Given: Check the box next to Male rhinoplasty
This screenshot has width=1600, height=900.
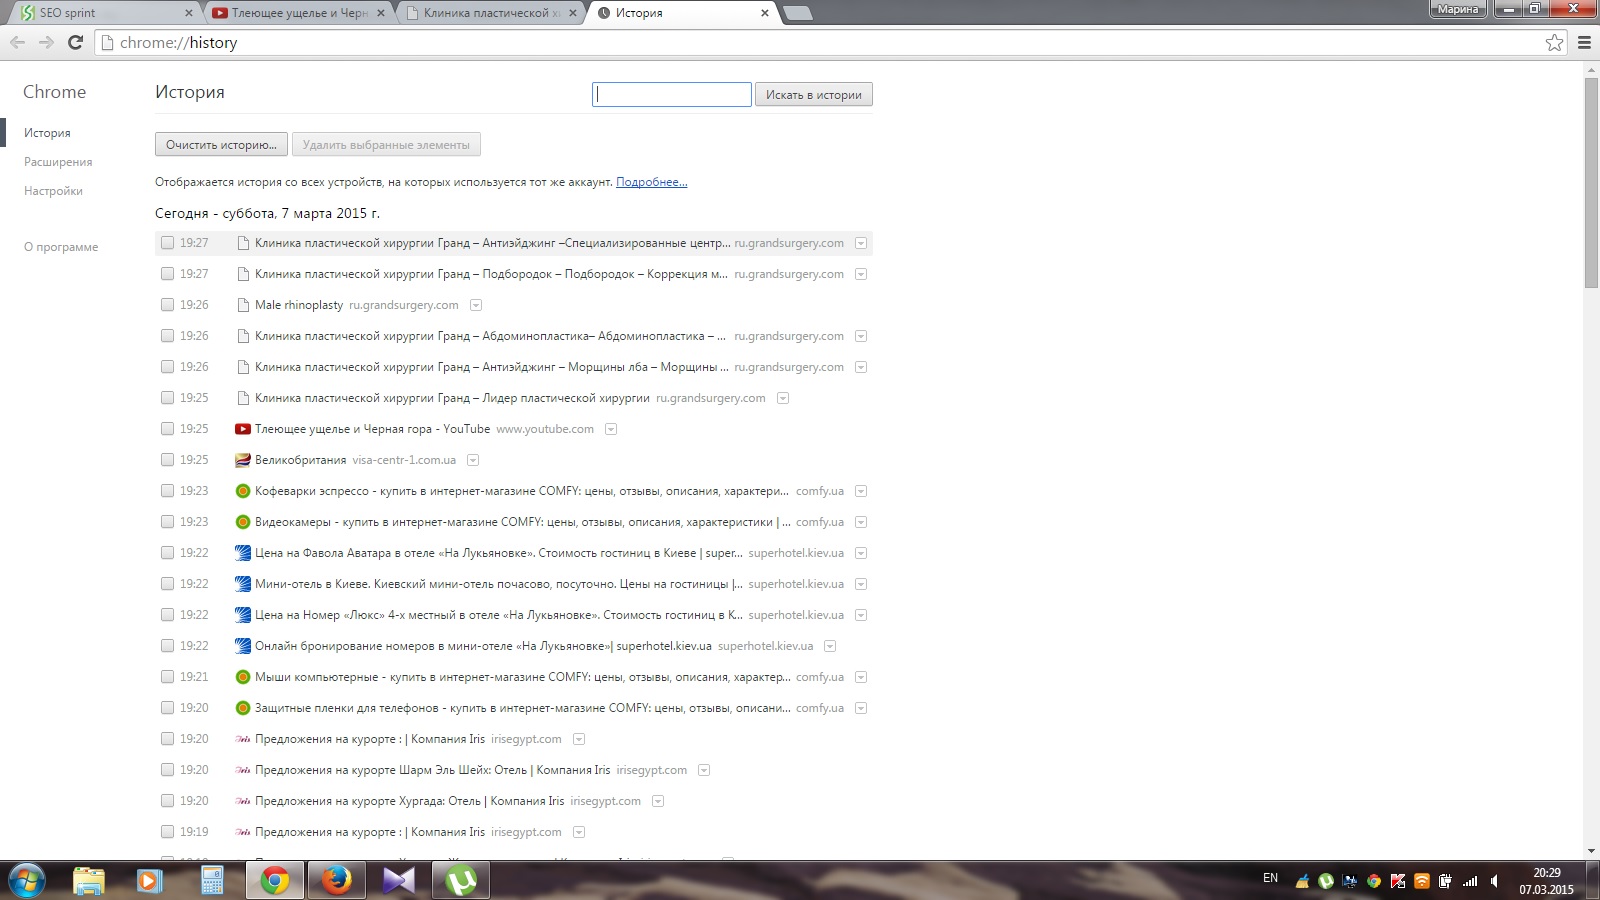Looking at the screenshot, I should click(167, 305).
